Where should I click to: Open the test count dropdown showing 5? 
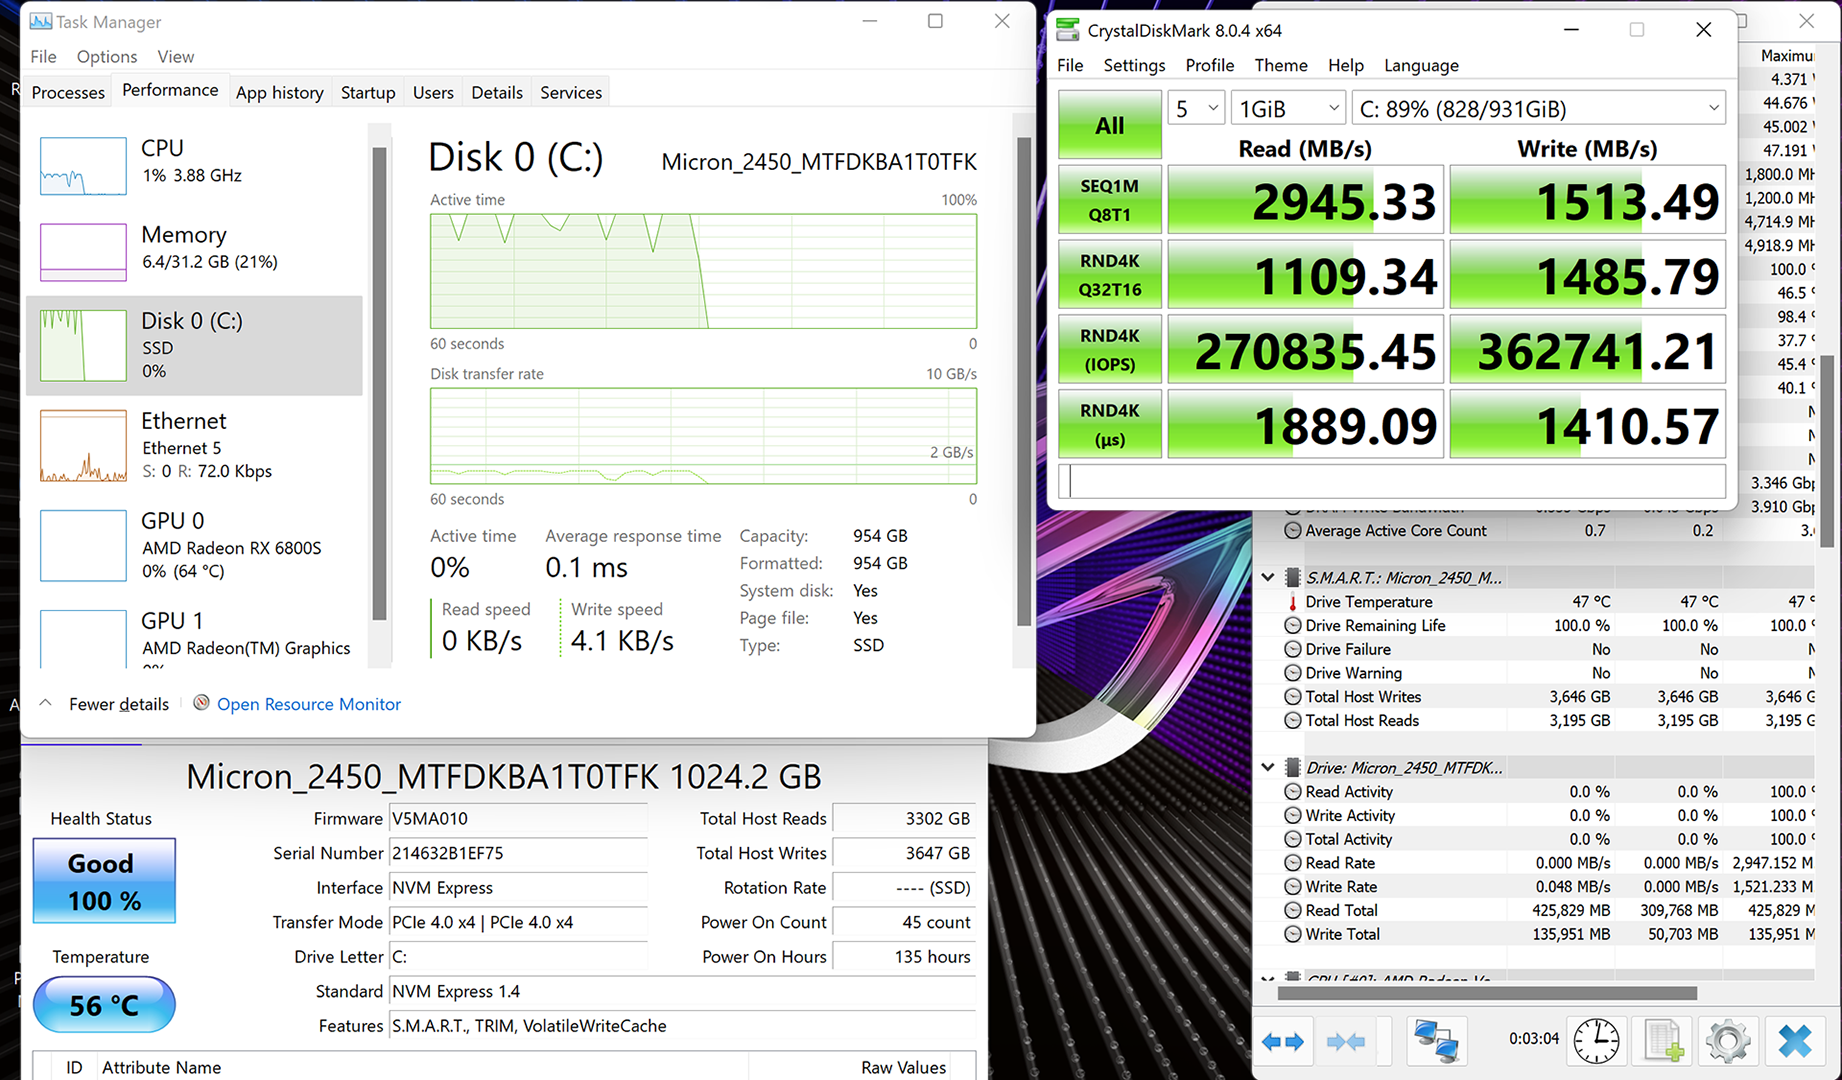point(1196,109)
